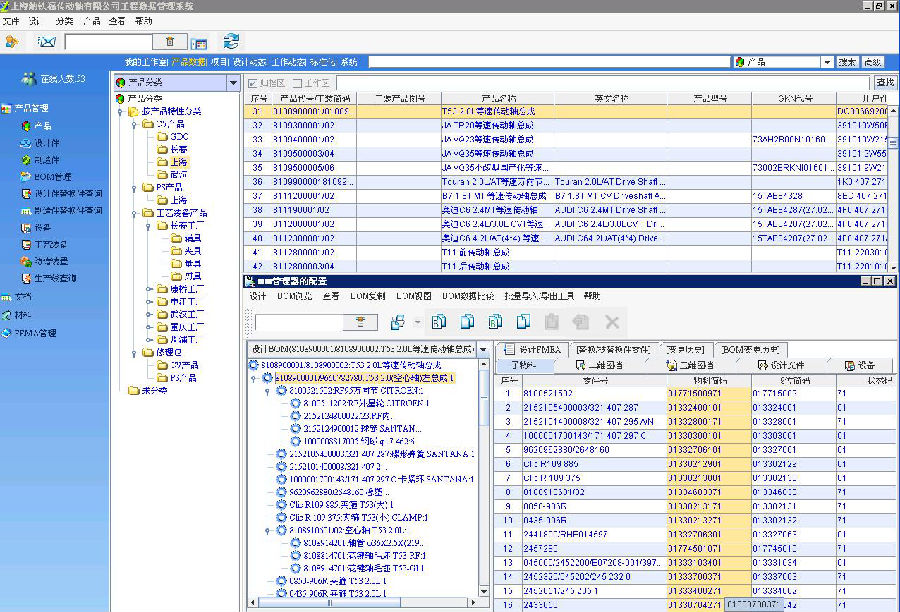Click the 查找 button above the product table
This screenshot has height=612, width=900.
point(884,82)
